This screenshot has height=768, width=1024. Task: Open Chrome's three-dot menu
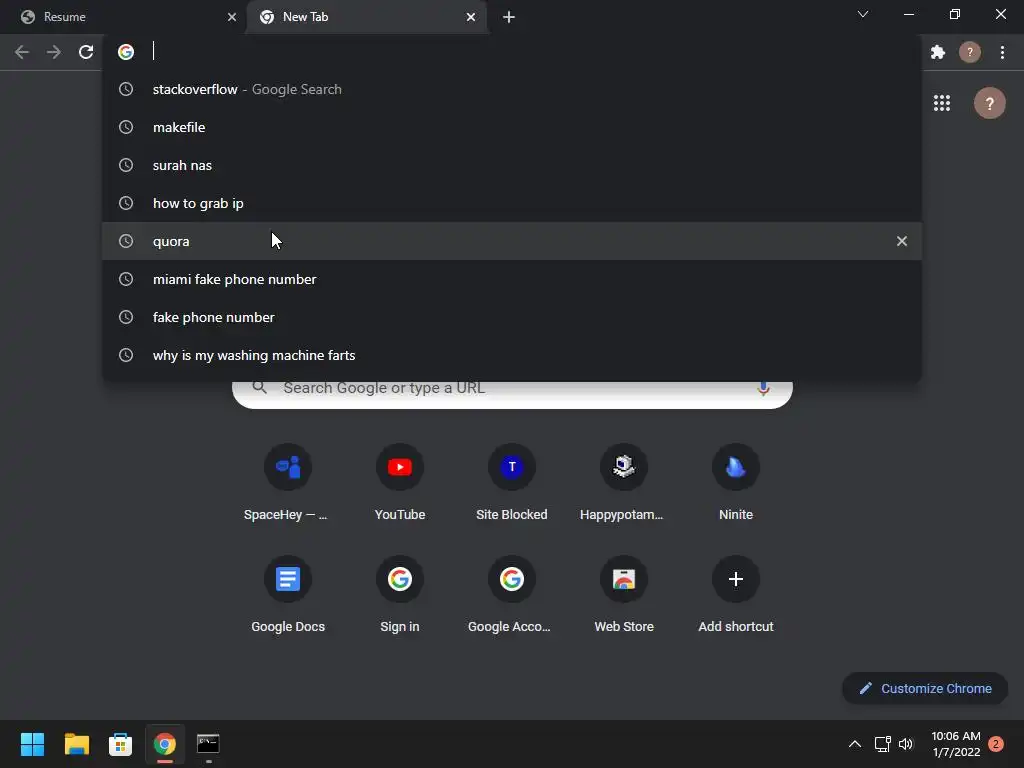(1002, 52)
